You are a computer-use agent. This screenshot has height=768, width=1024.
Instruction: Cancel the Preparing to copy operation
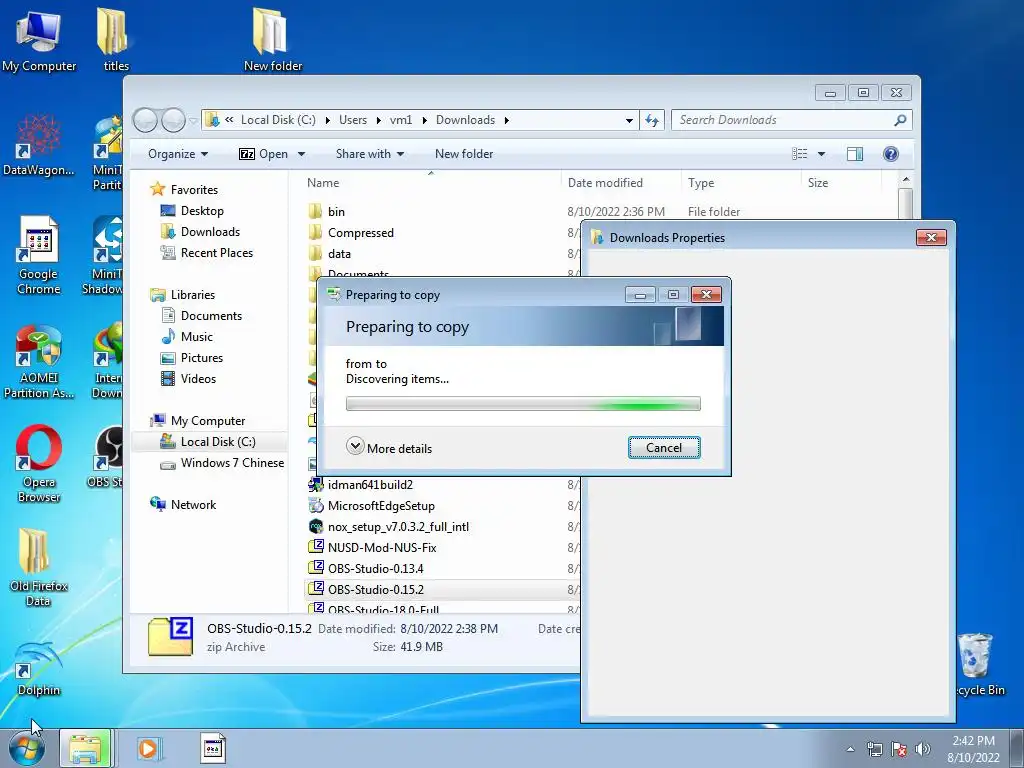tap(664, 447)
